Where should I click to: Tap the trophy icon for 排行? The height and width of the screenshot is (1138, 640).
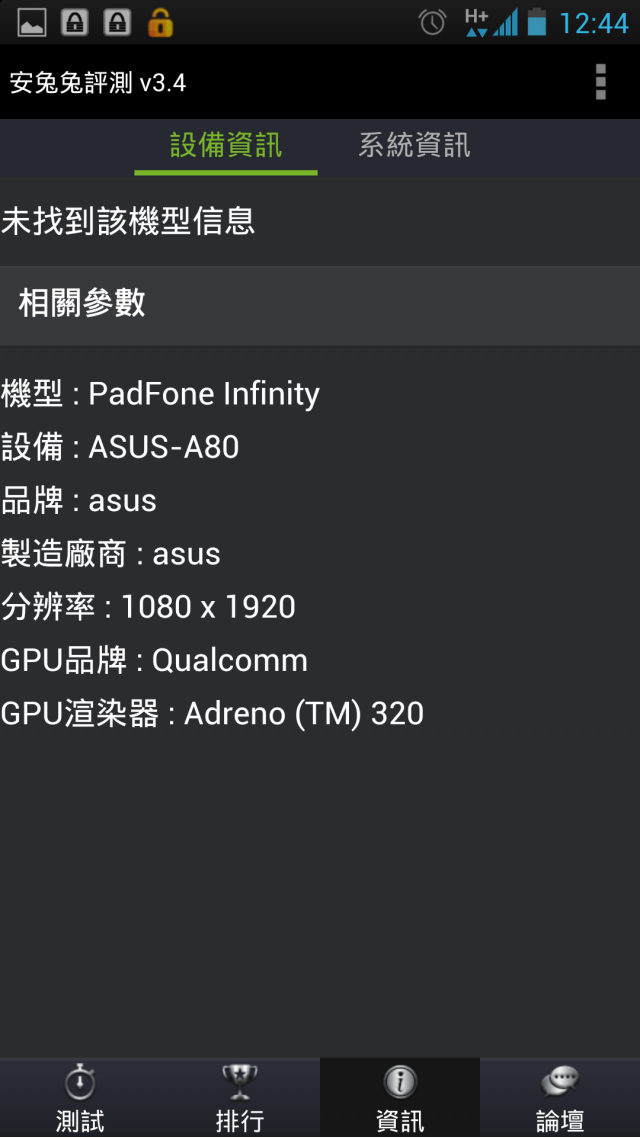[239, 1083]
